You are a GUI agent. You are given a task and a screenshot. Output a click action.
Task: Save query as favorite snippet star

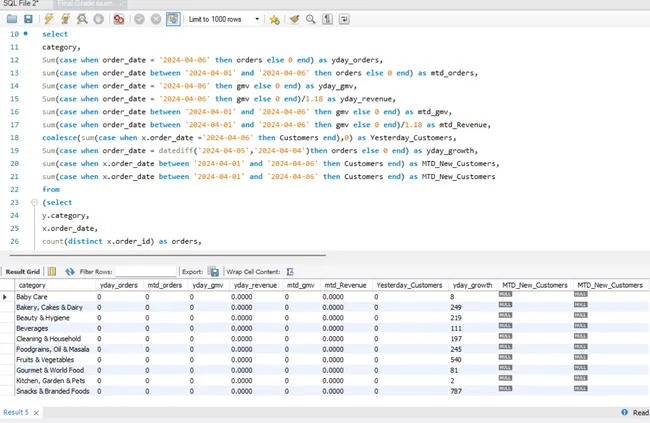[274, 19]
